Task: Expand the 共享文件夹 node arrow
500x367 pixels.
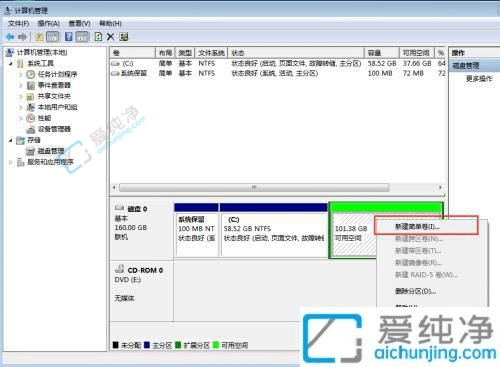Action: click(x=21, y=96)
